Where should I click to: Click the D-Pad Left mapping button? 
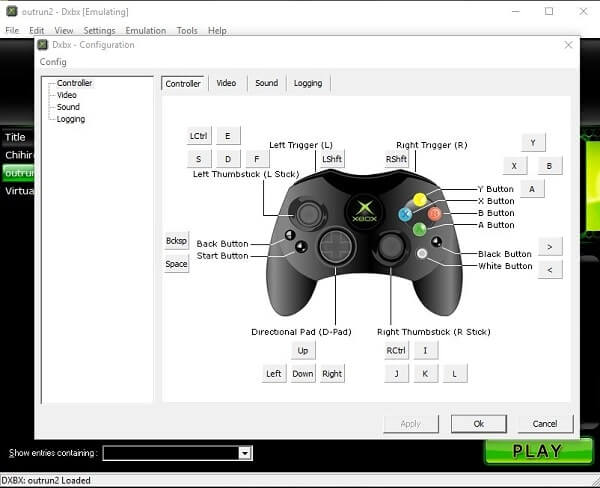[274, 374]
